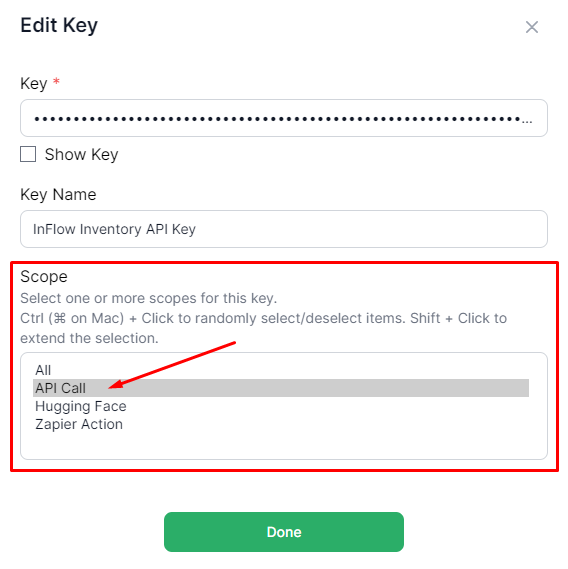Viewport: 568px width, 569px height.
Task: Enable the Show Key checkbox
Action: tap(28, 154)
